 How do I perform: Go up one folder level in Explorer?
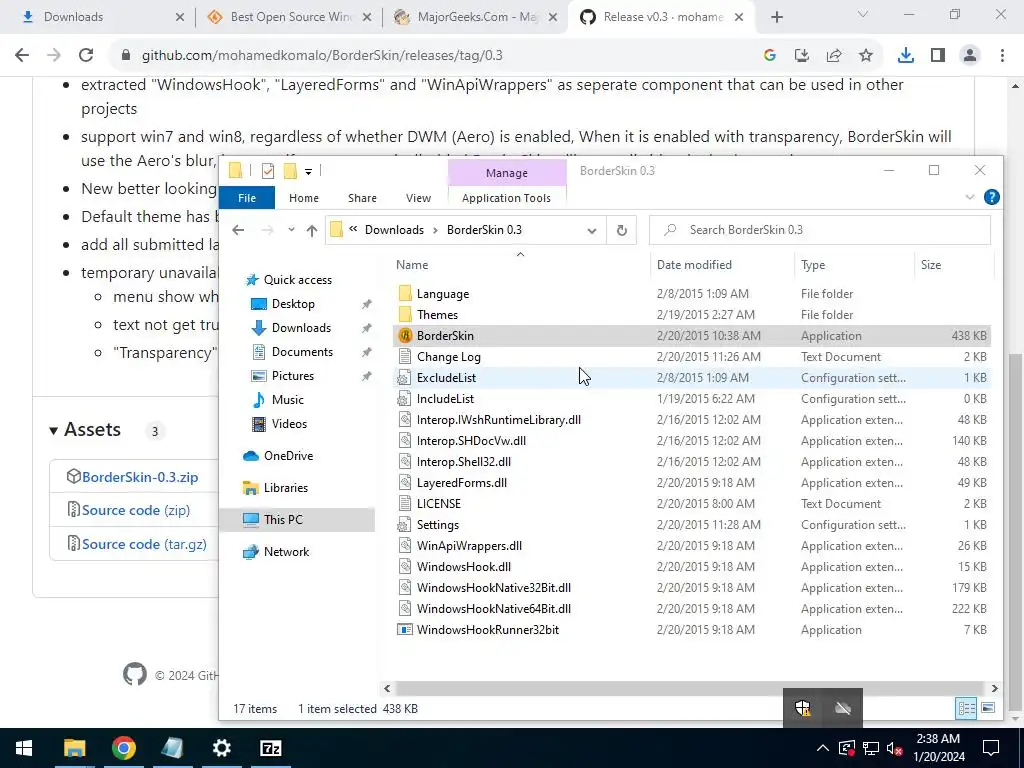click(x=312, y=230)
